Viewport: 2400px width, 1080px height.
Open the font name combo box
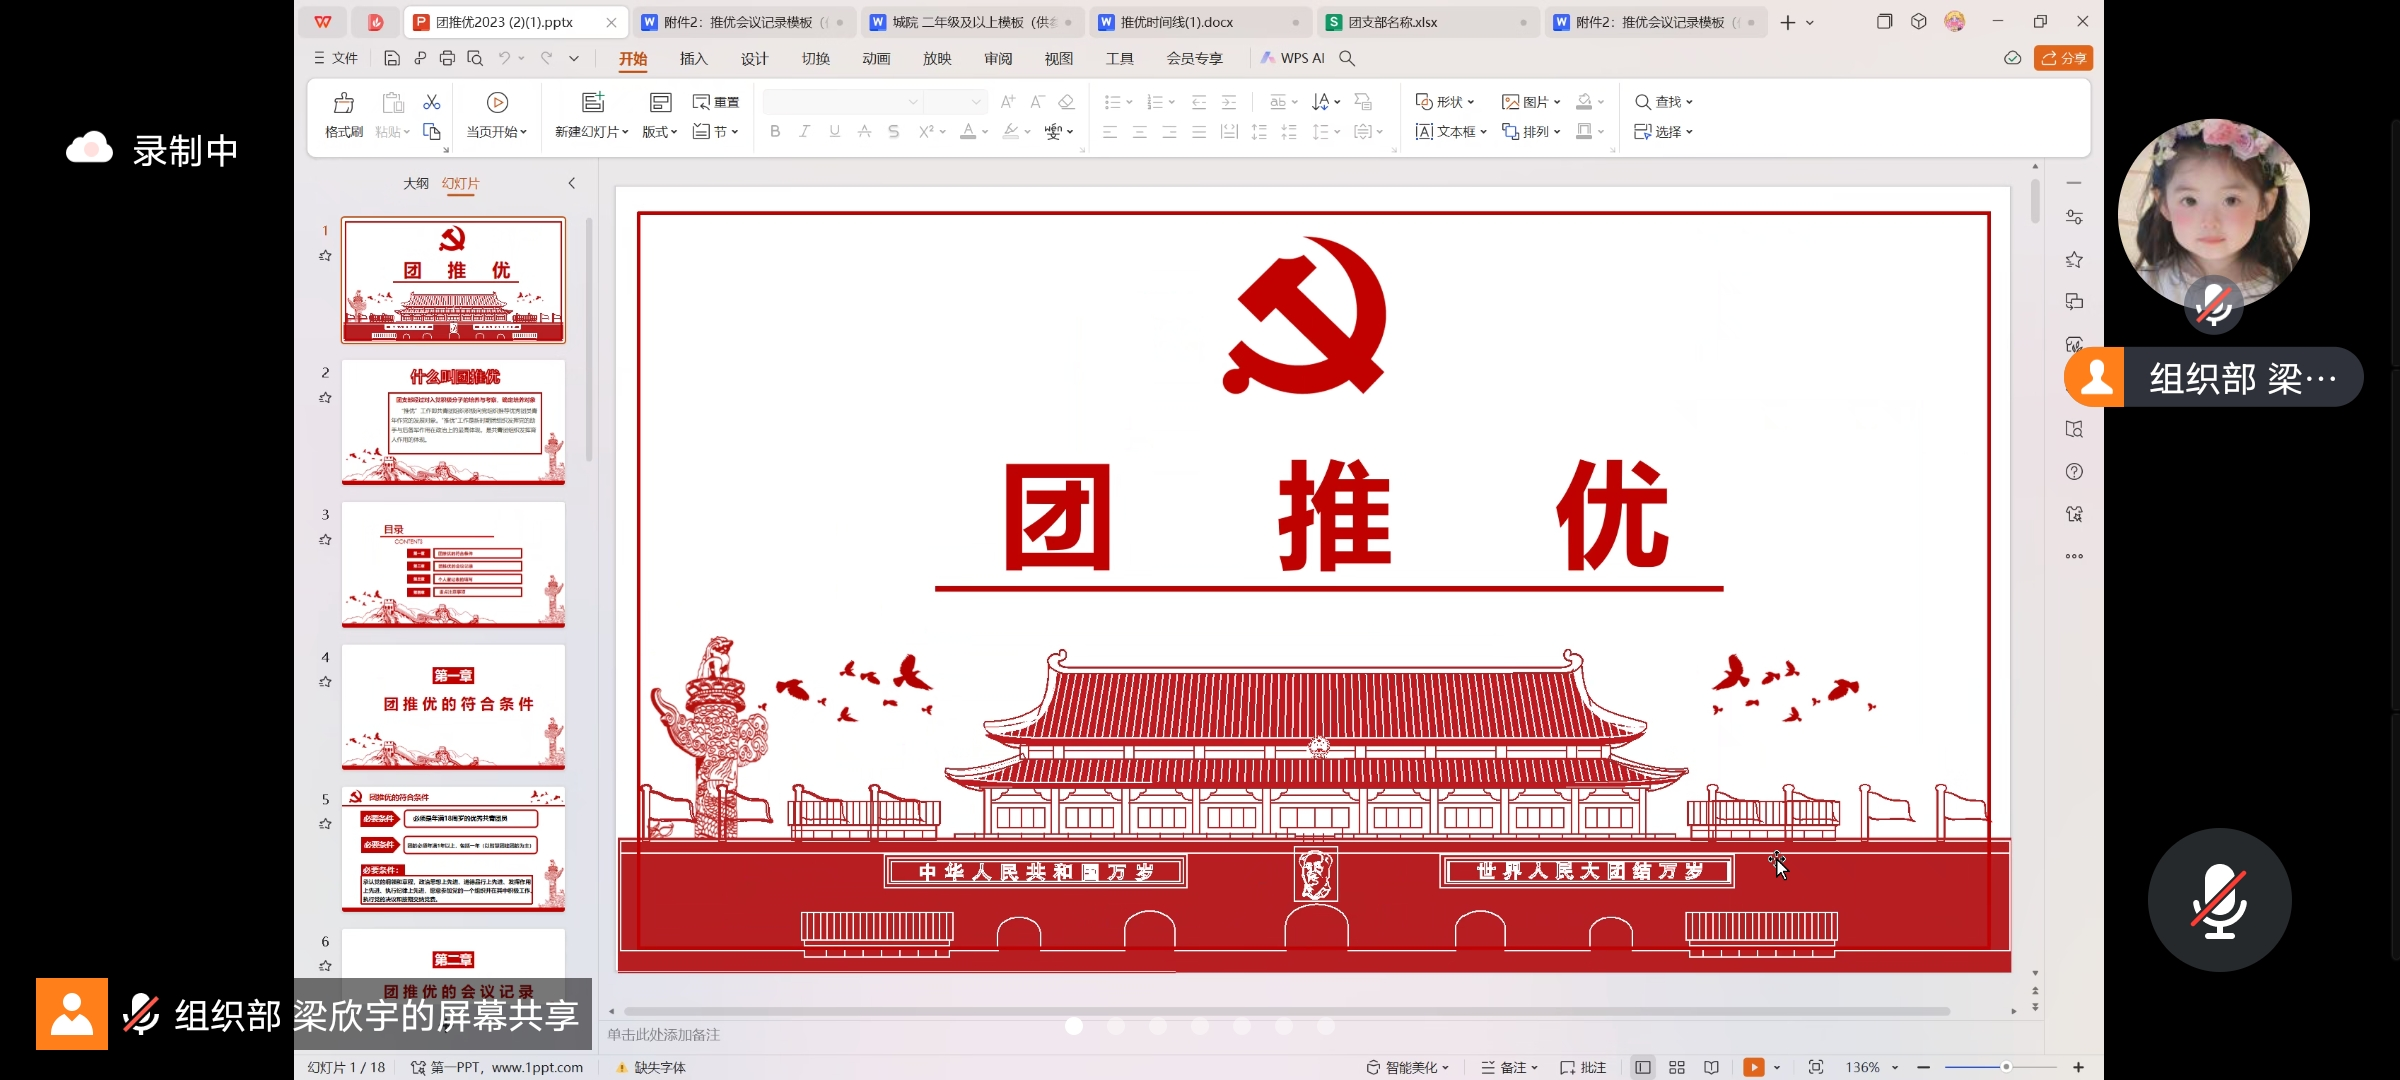pos(841,102)
